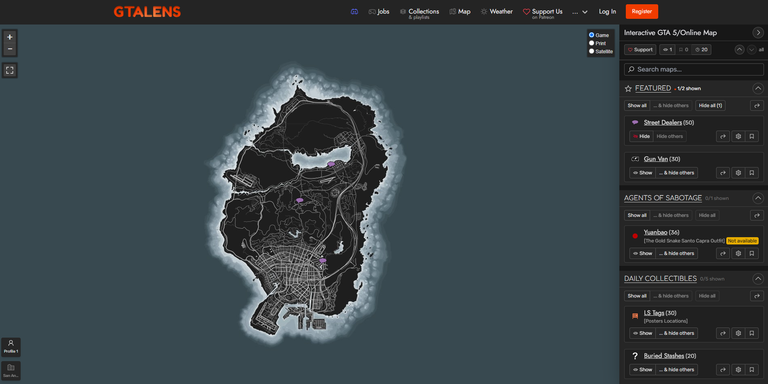Image resolution: width=768 pixels, height=384 pixels.
Task: Zoom in with the plus map button
Action: pyautogui.click(x=10, y=37)
